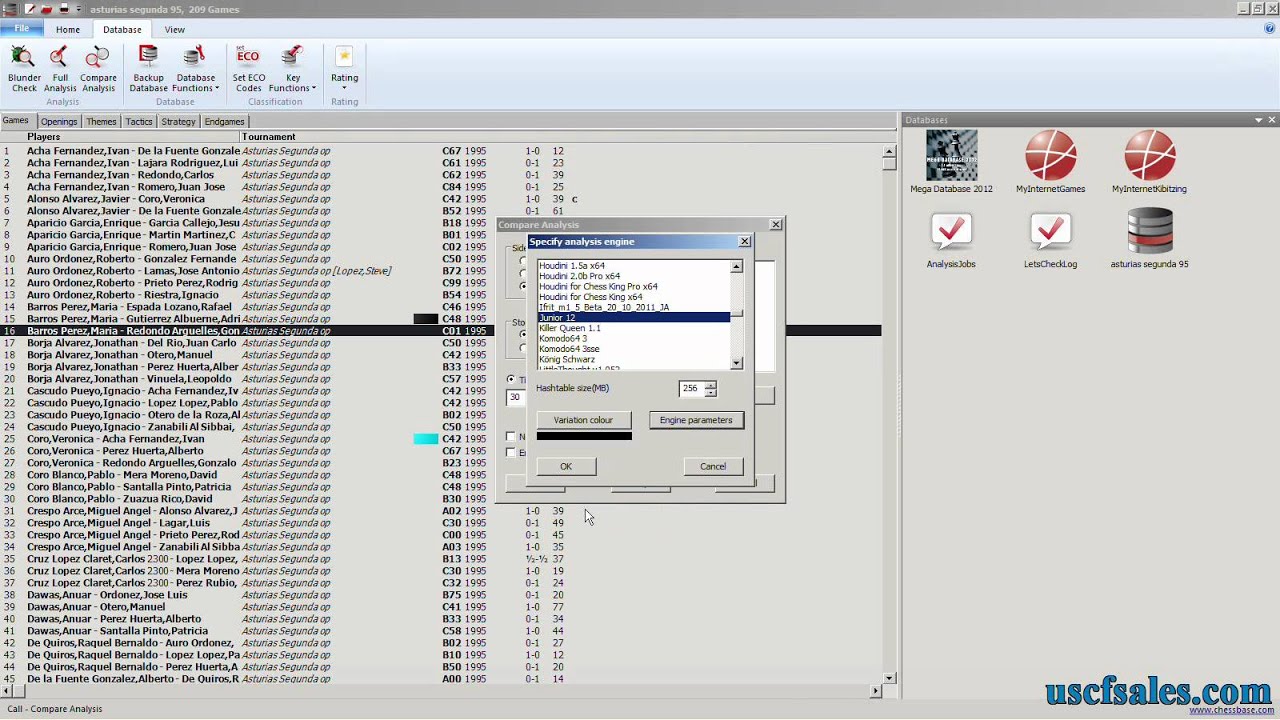Screen dimensions: 1280x720
Task: Click Variation colour button
Action: (x=583, y=420)
